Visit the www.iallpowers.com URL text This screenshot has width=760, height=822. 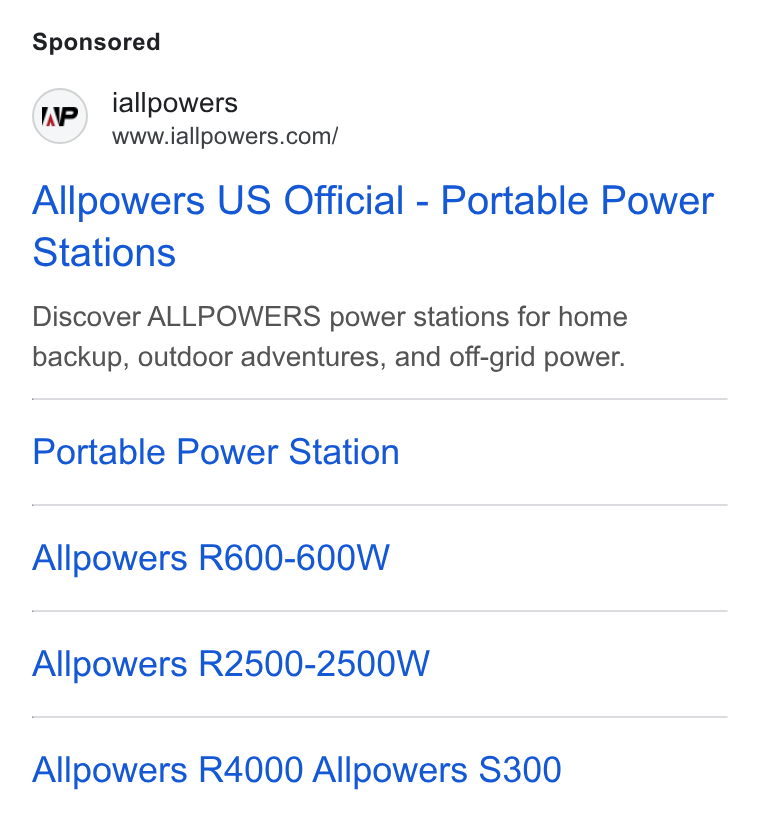pyautogui.click(x=225, y=136)
